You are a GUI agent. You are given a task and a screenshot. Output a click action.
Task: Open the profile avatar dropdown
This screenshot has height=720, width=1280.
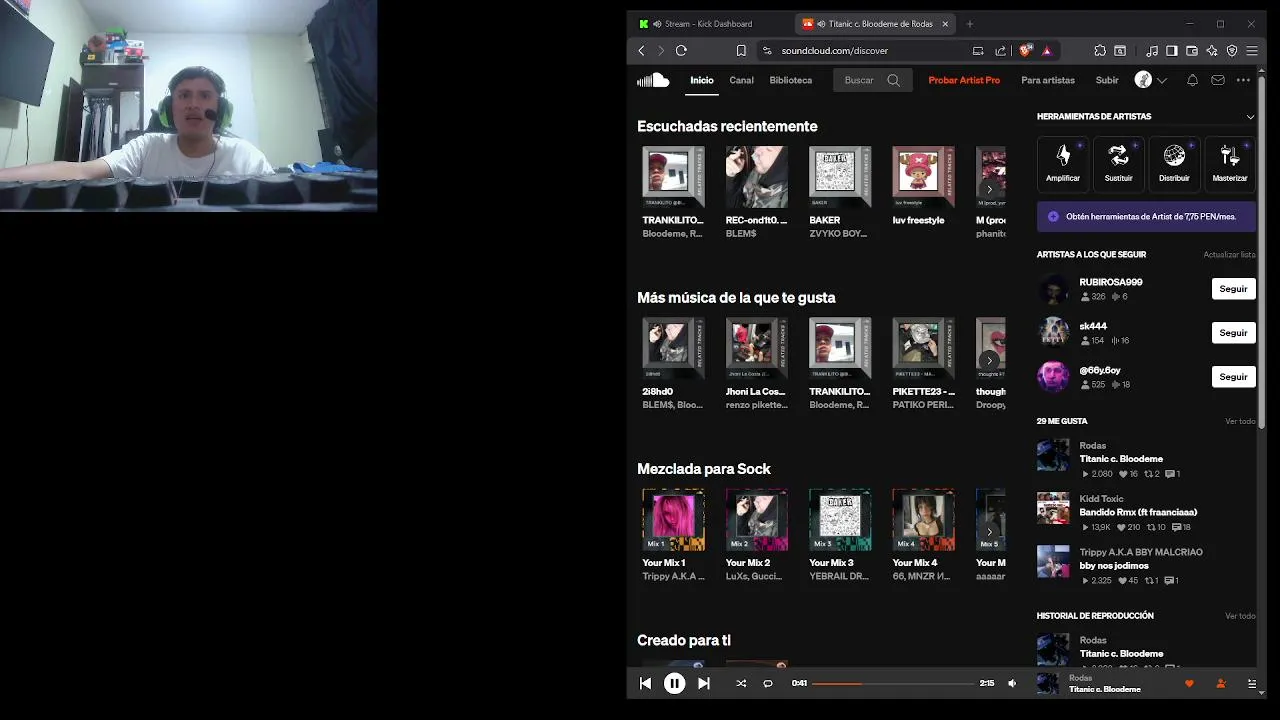pyautogui.click(x=1151, y=80)
